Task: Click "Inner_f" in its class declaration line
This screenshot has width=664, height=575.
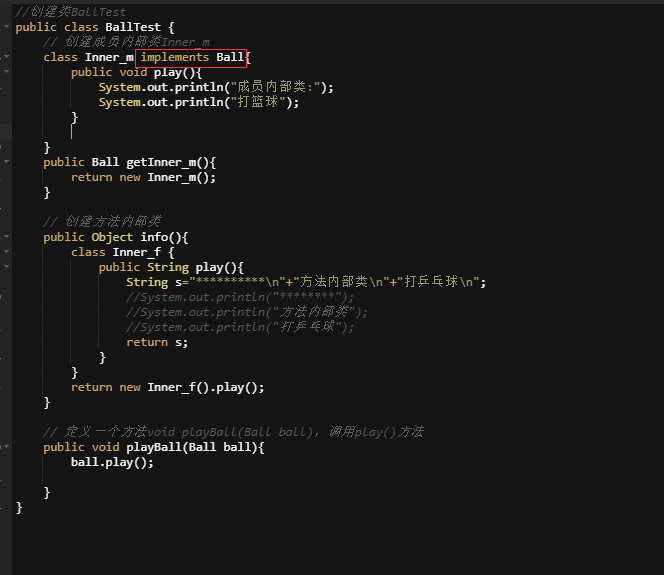Action: (136, 252)
